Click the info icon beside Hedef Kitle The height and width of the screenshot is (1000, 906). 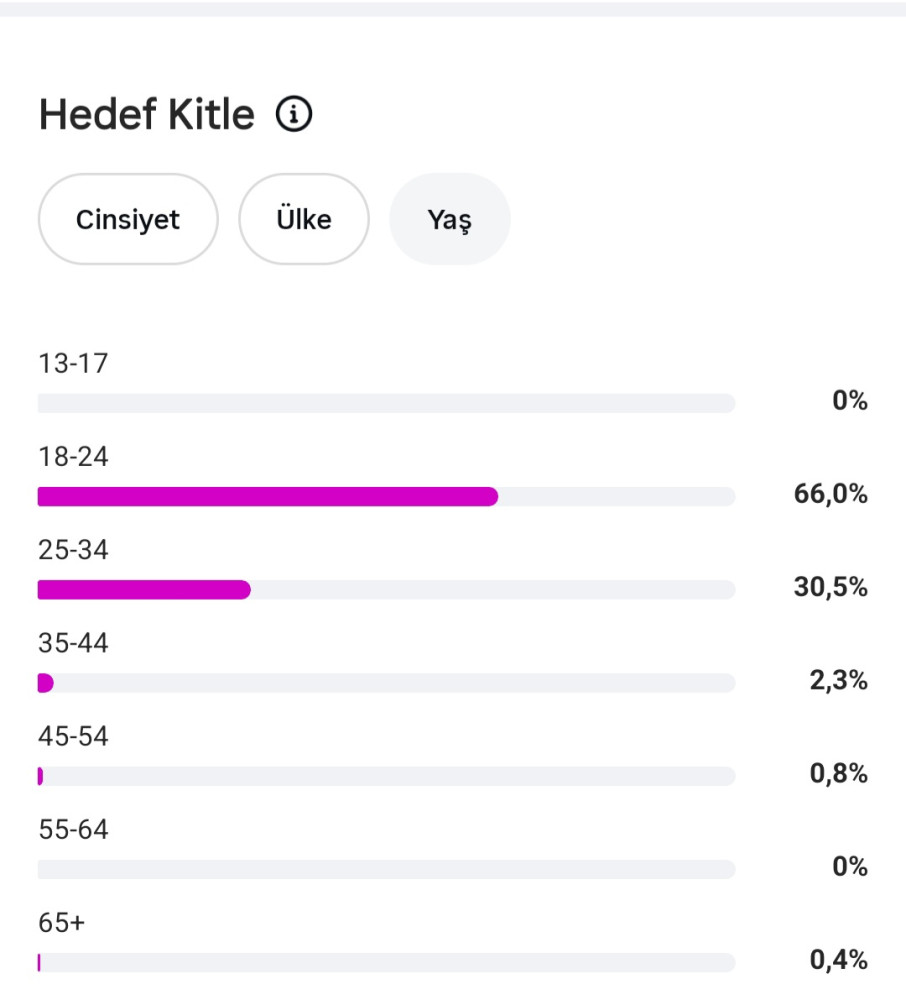pyautogui.click(x=293, y=114)
